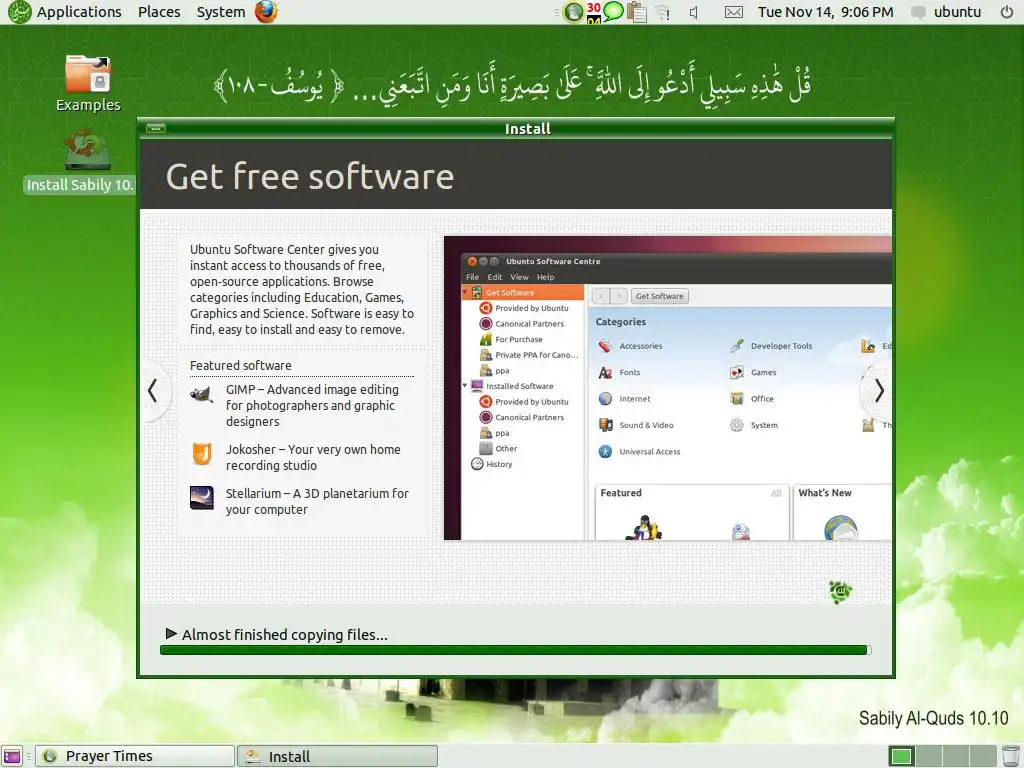Image resolution: width=1024 pixels, height=768 pixels.
Task: Click the Install window title bar text
Action: pos(527,129)
